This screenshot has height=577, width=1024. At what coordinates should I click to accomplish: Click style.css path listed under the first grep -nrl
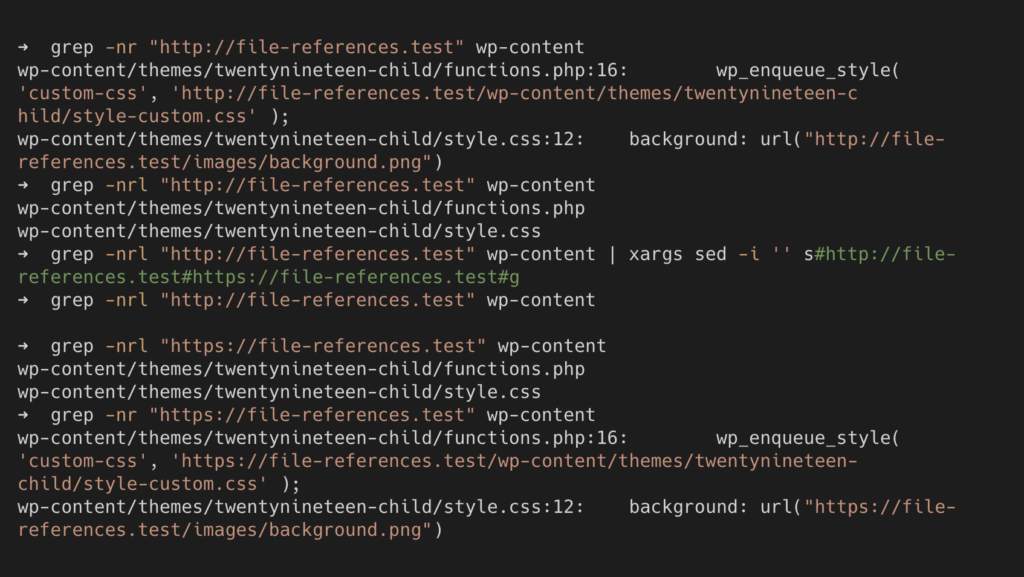[x=279, y=231]
